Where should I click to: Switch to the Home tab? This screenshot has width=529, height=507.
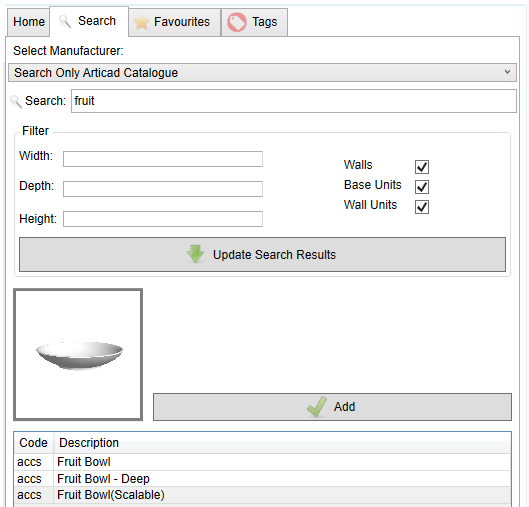[29, 22]
